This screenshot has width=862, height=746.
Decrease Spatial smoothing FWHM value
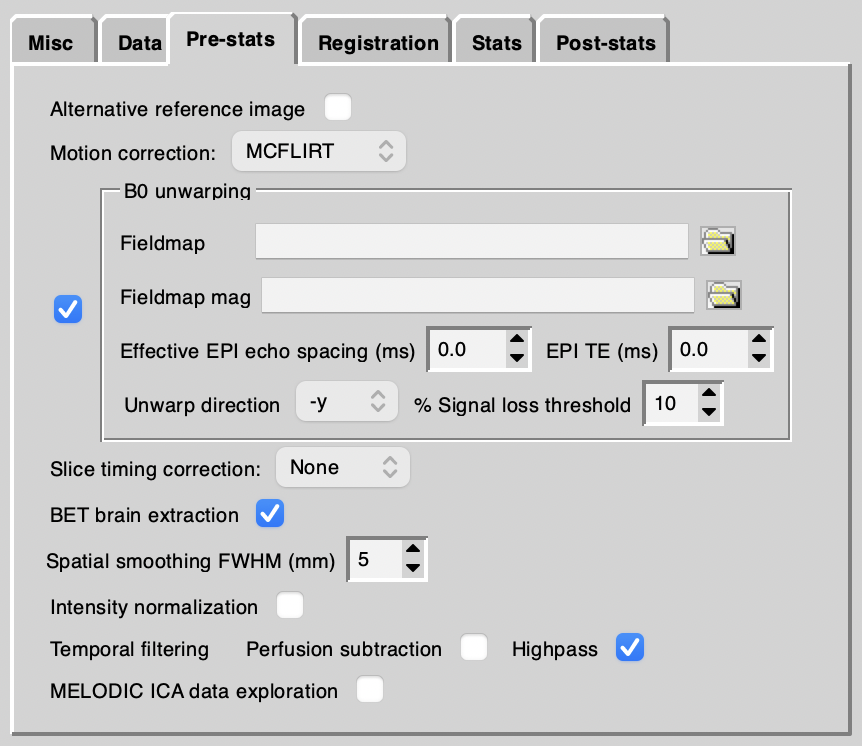[412, 569]
